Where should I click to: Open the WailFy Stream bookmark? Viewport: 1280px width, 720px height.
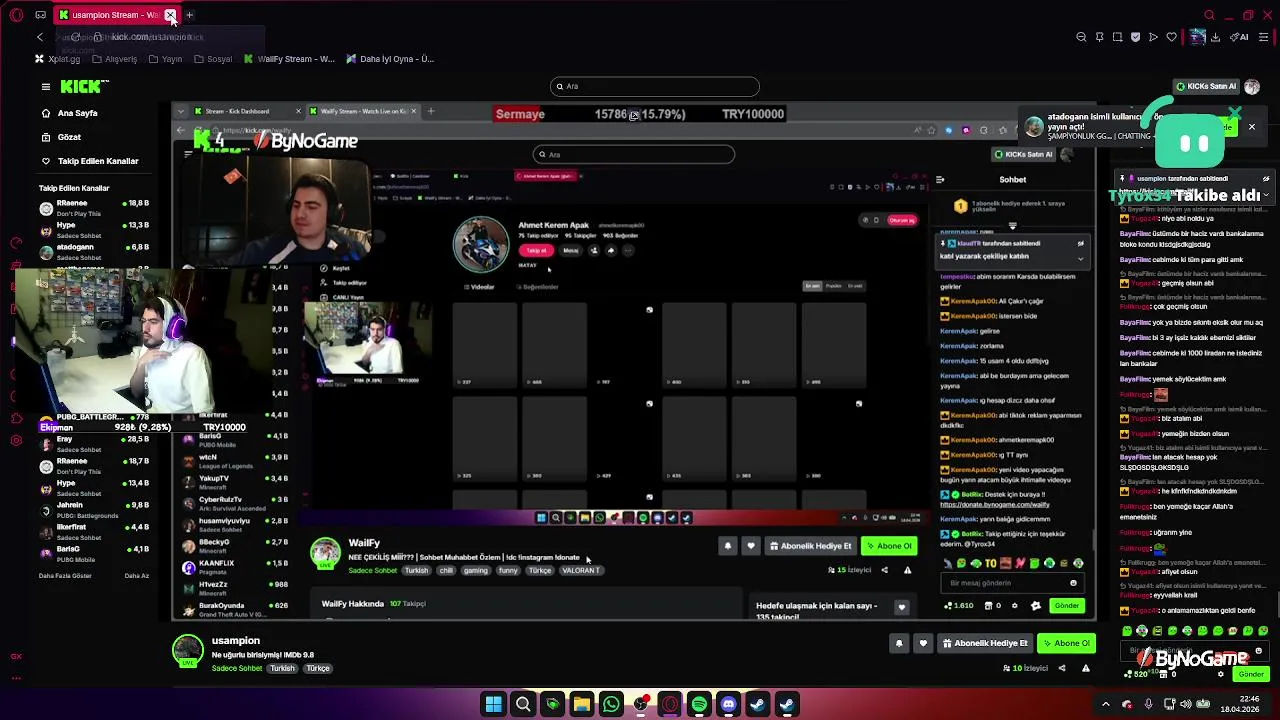coord(289,59)
